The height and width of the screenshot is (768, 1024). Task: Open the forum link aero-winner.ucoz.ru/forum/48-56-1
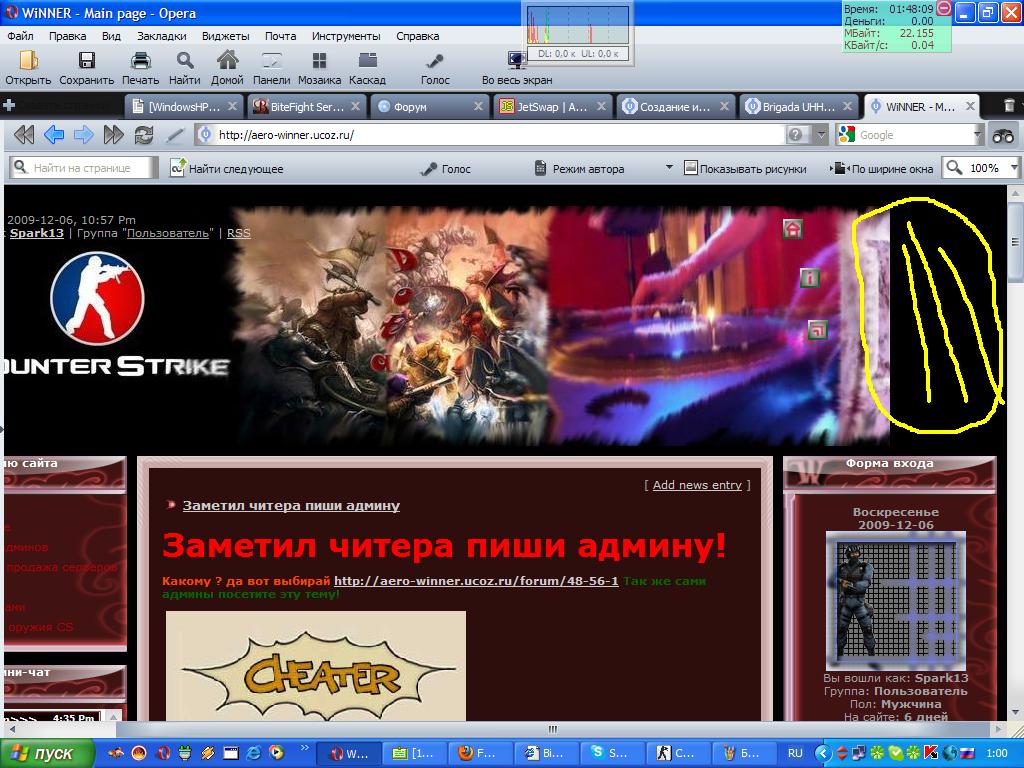[476, 581]
